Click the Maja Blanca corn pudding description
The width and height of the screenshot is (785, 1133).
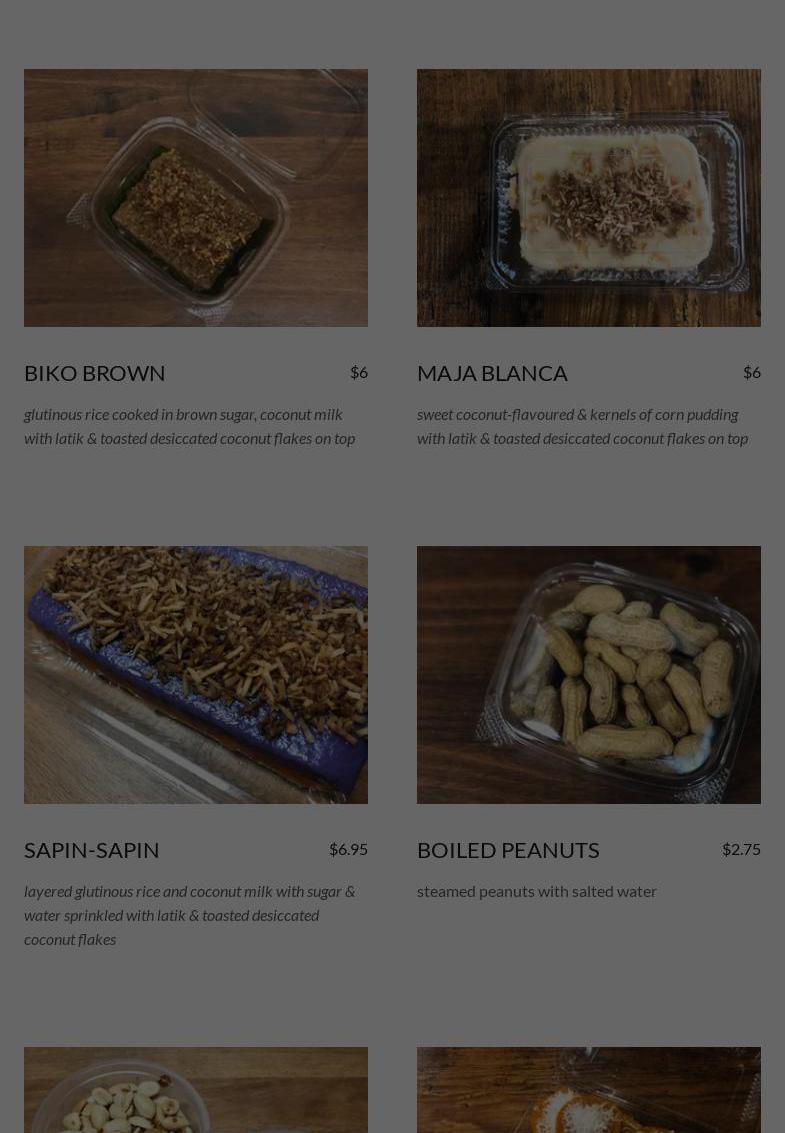(x=583, y=426)
